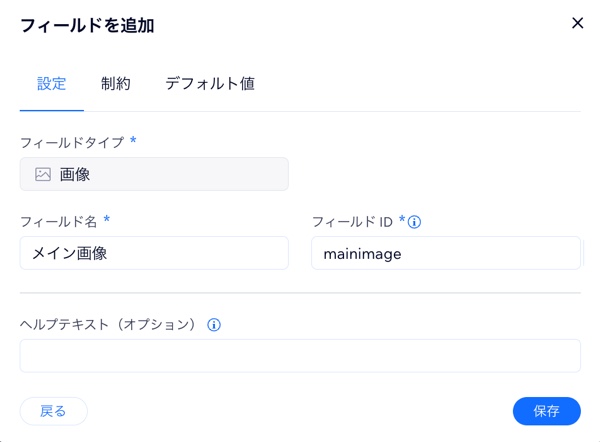Click the フィールドタイプ label
The image size is (600, 442).
[x=72, y=142]
